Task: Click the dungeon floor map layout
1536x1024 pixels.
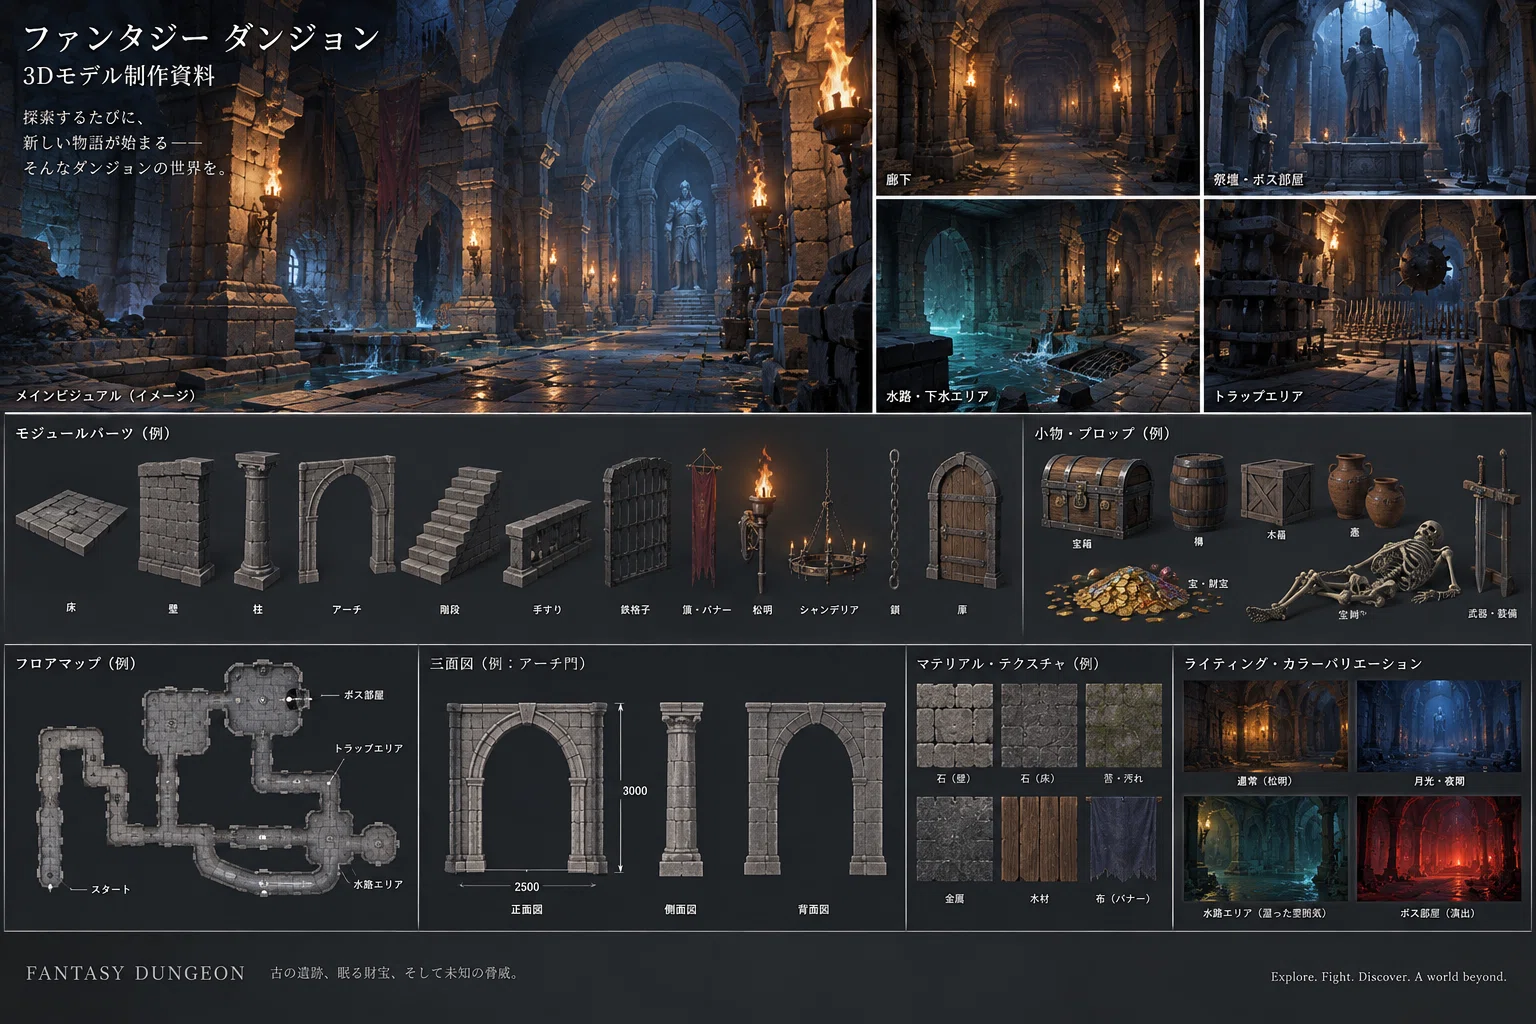Action: [x=217, y=776]
